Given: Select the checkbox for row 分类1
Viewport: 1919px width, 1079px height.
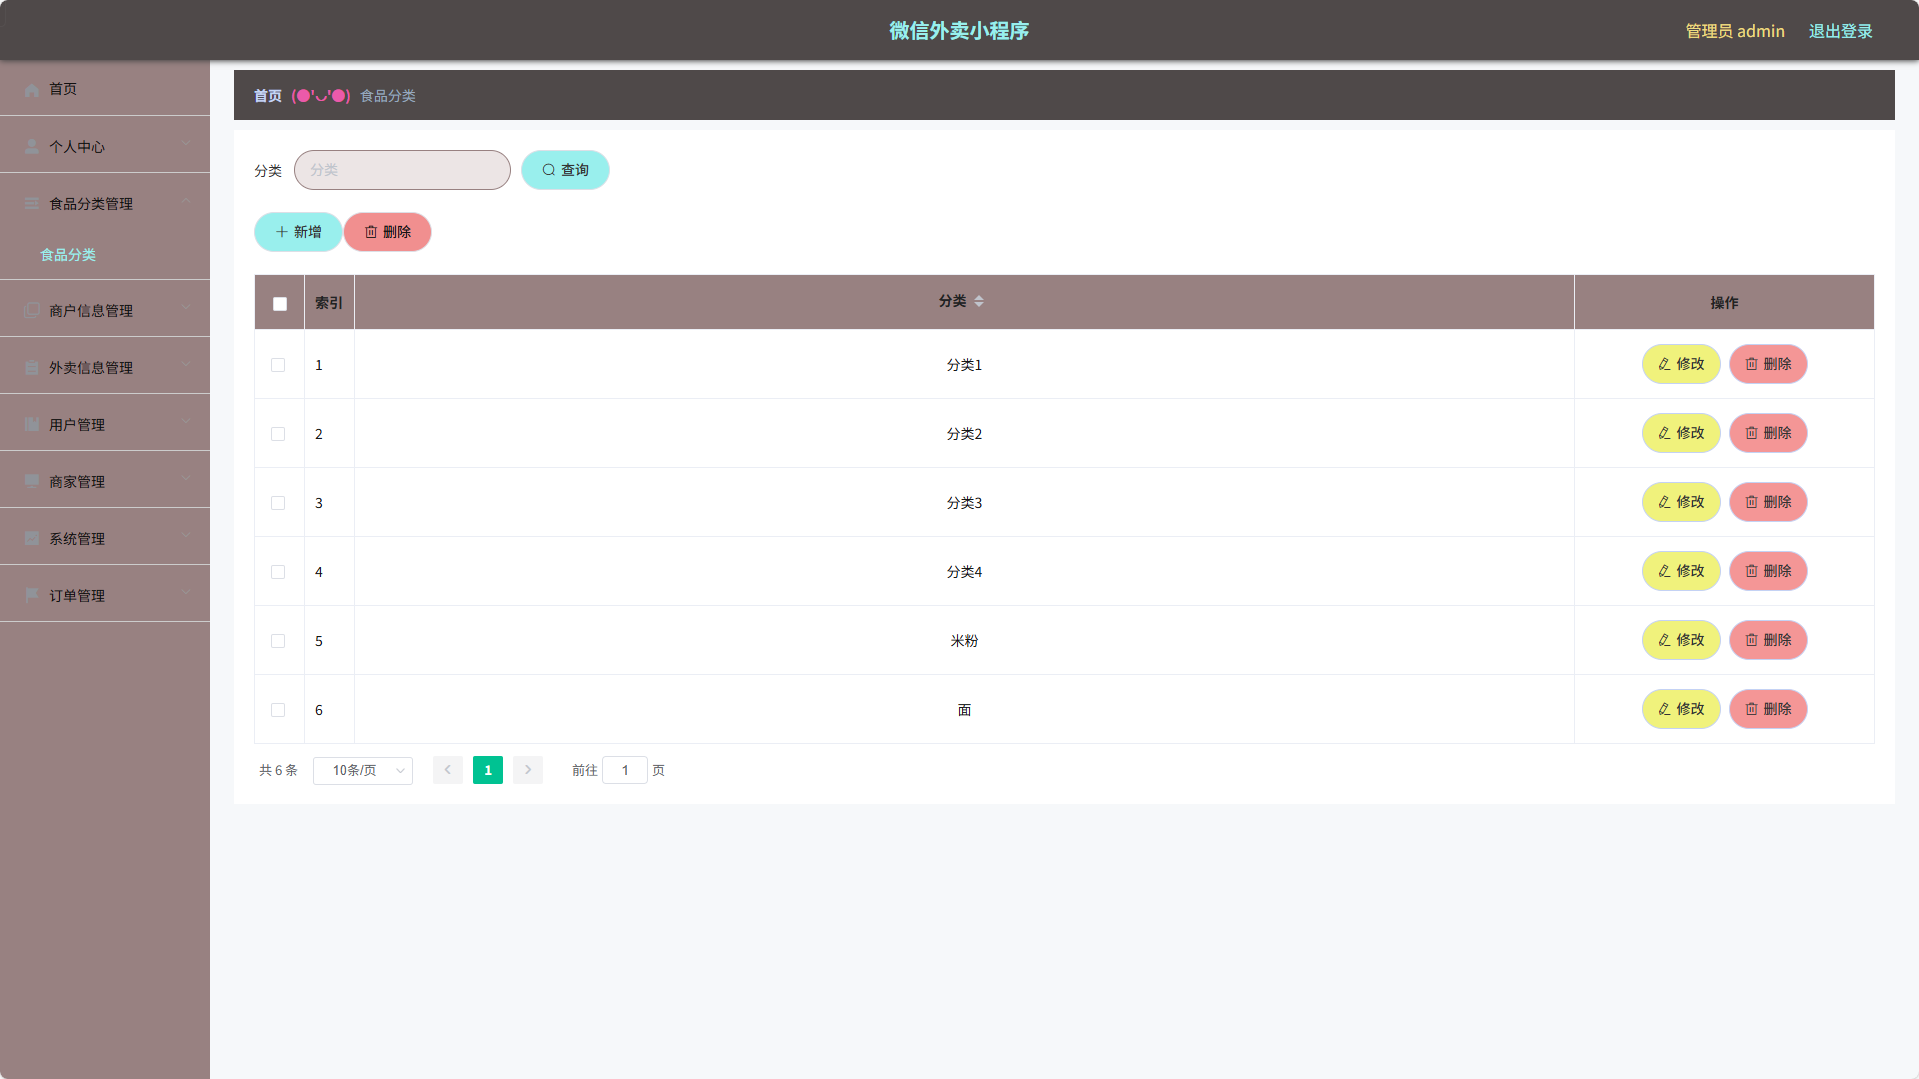Looking at the screenshot, I should coord(278,365).
